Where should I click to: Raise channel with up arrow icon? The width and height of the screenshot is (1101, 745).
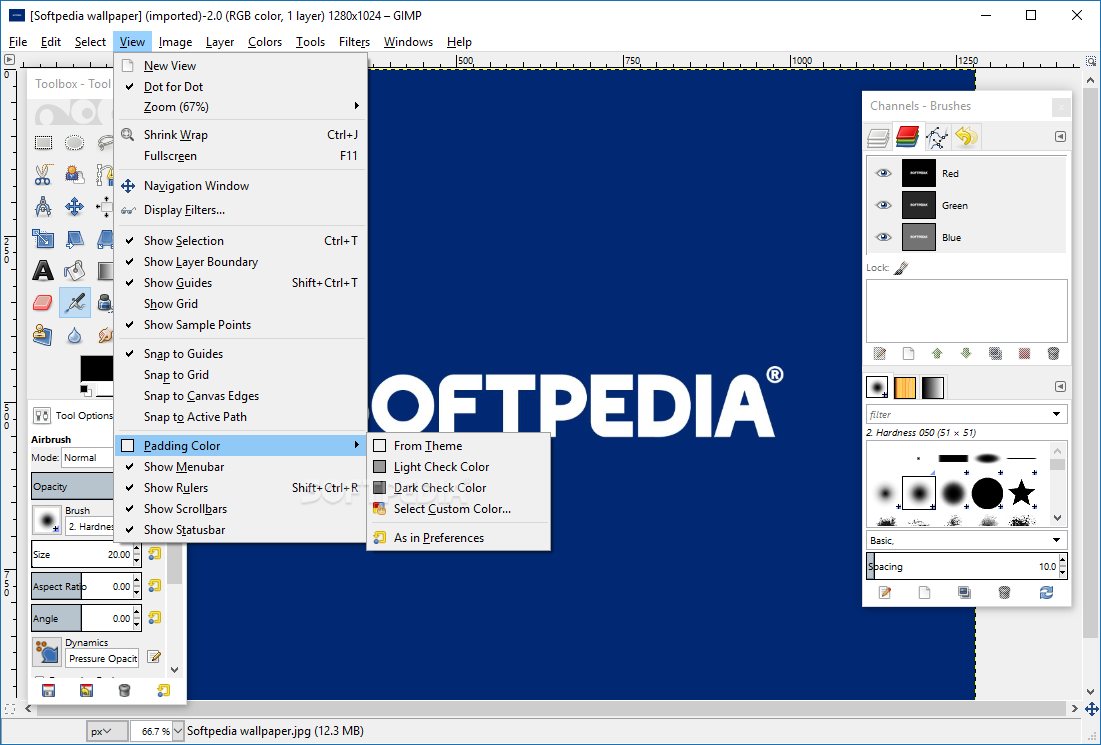tap(937, 354)
